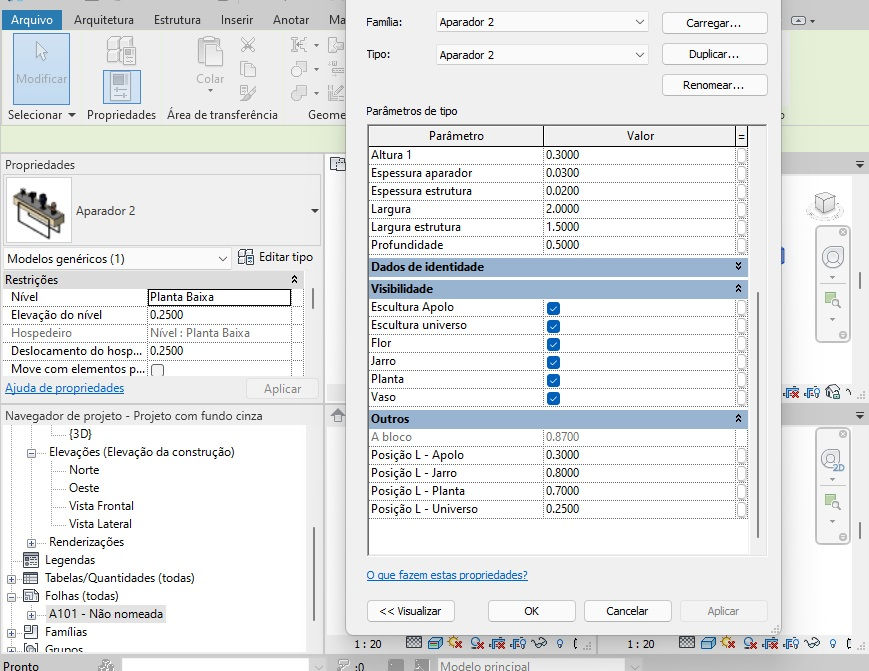Open the Propriedades ribbon icon
The height and width of the screenshot is (671, 869).
(121, 87)
